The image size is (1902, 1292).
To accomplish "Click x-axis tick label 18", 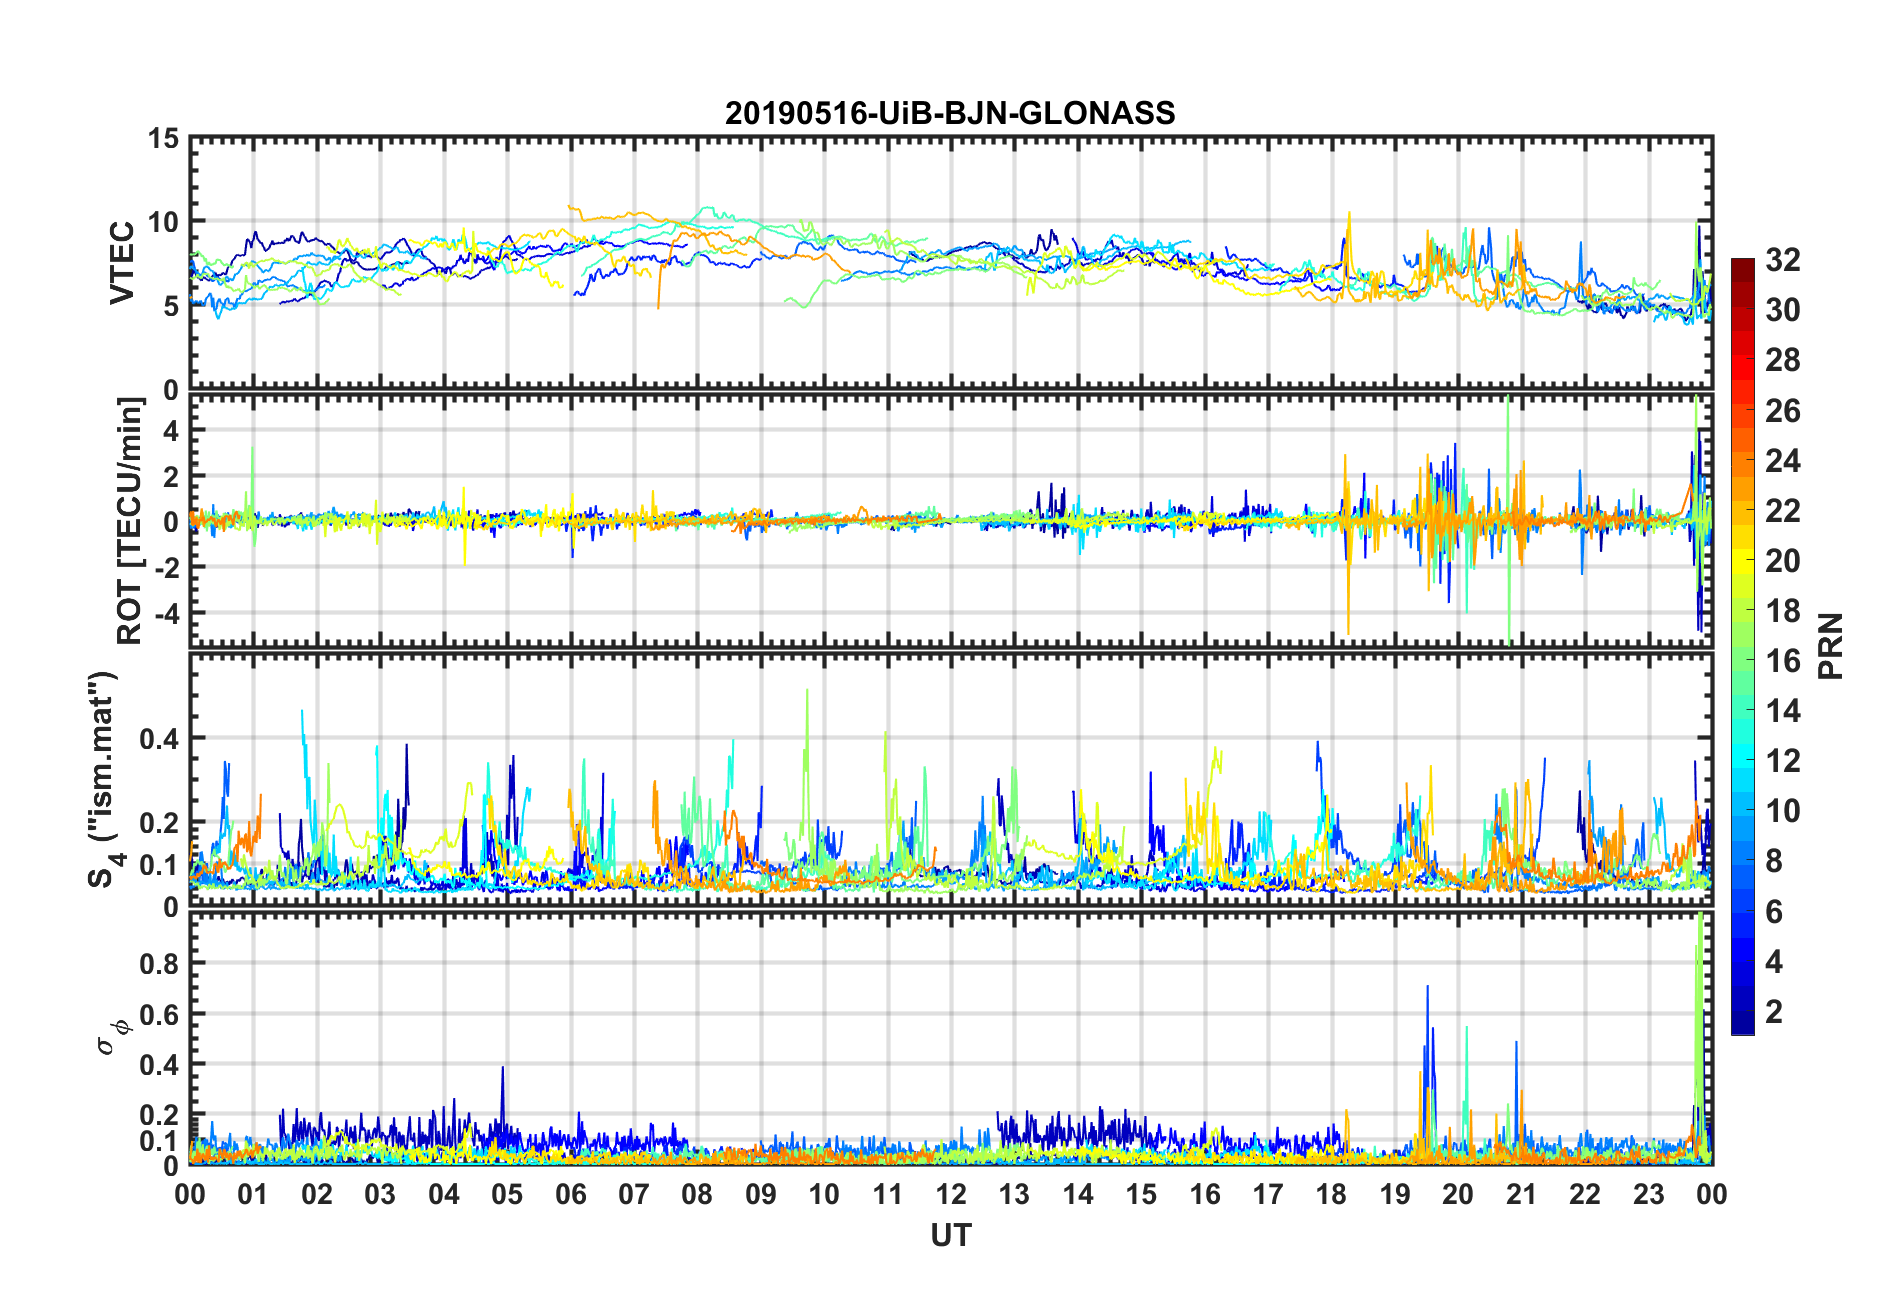I will 1332,1194.
